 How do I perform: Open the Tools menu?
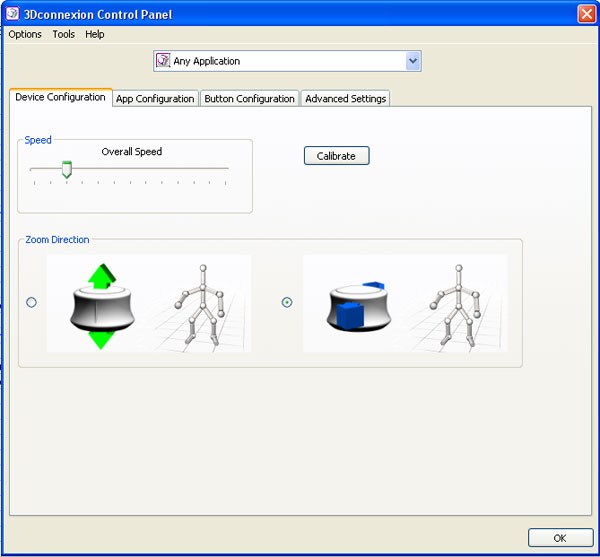(64, 34)
